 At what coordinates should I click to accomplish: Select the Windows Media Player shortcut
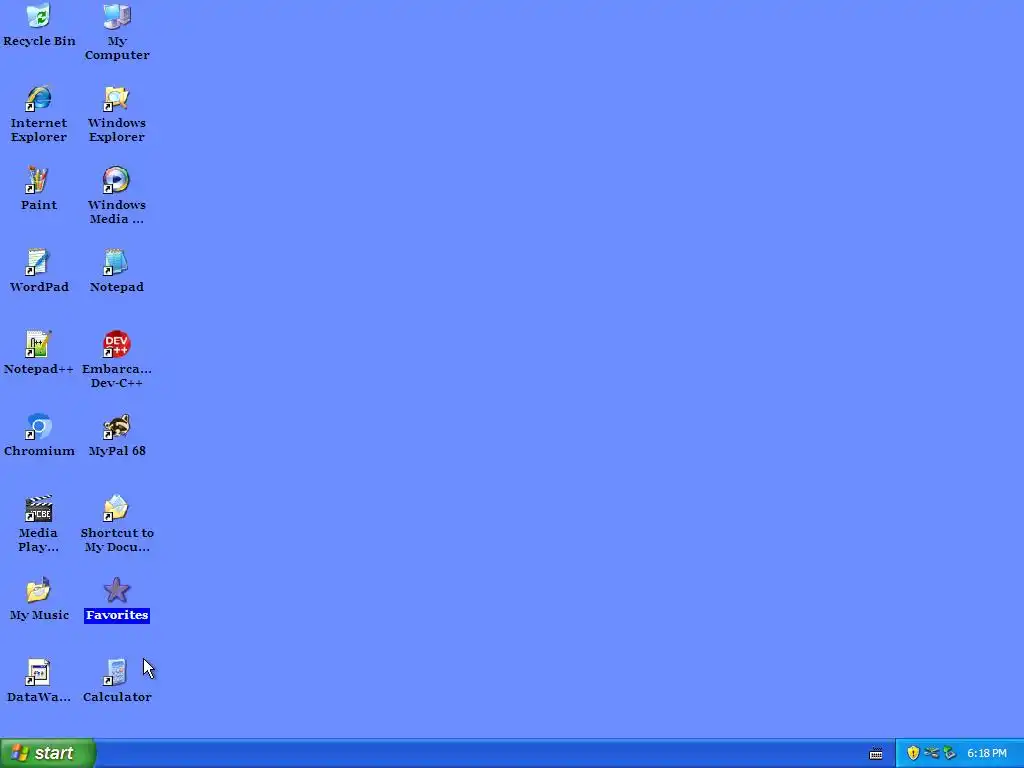click(116, 180)
